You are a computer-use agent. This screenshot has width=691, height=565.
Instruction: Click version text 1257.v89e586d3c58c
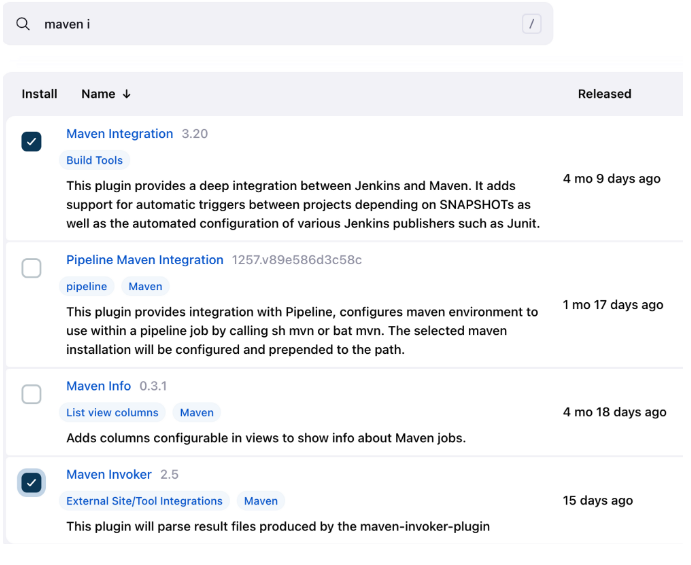pos(297,260)
